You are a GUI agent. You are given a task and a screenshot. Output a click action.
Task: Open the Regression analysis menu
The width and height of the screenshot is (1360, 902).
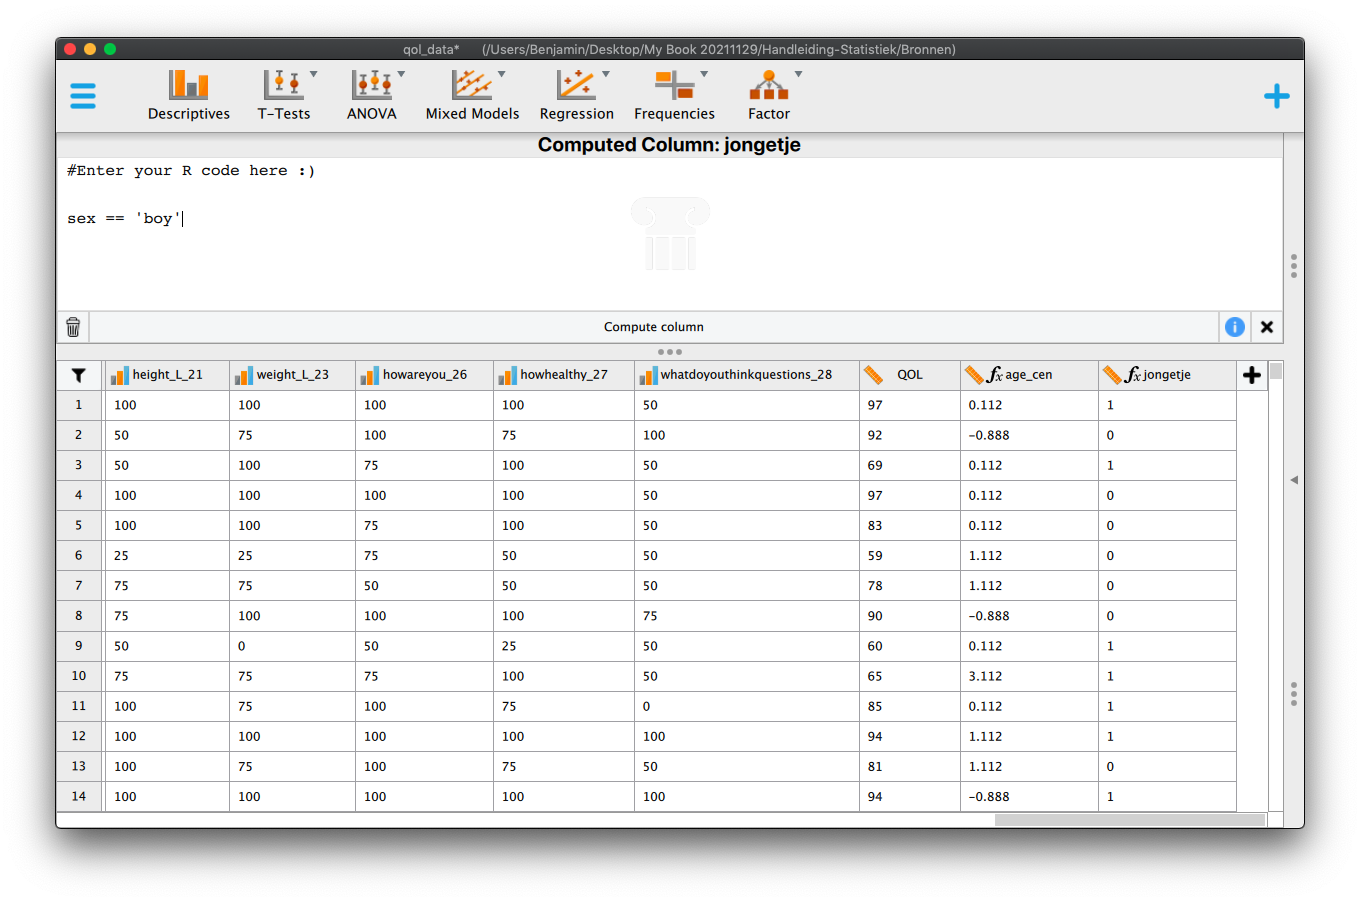[577, 96]
